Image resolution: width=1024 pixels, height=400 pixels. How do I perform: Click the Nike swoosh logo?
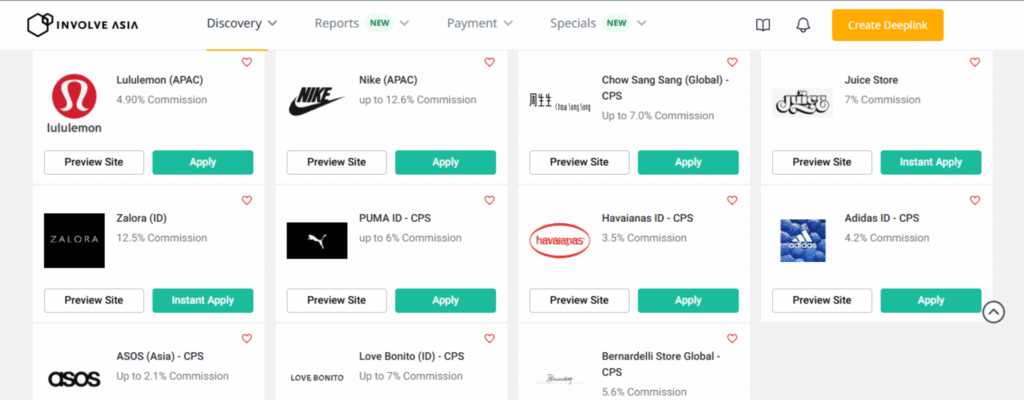tap(316, 100)
